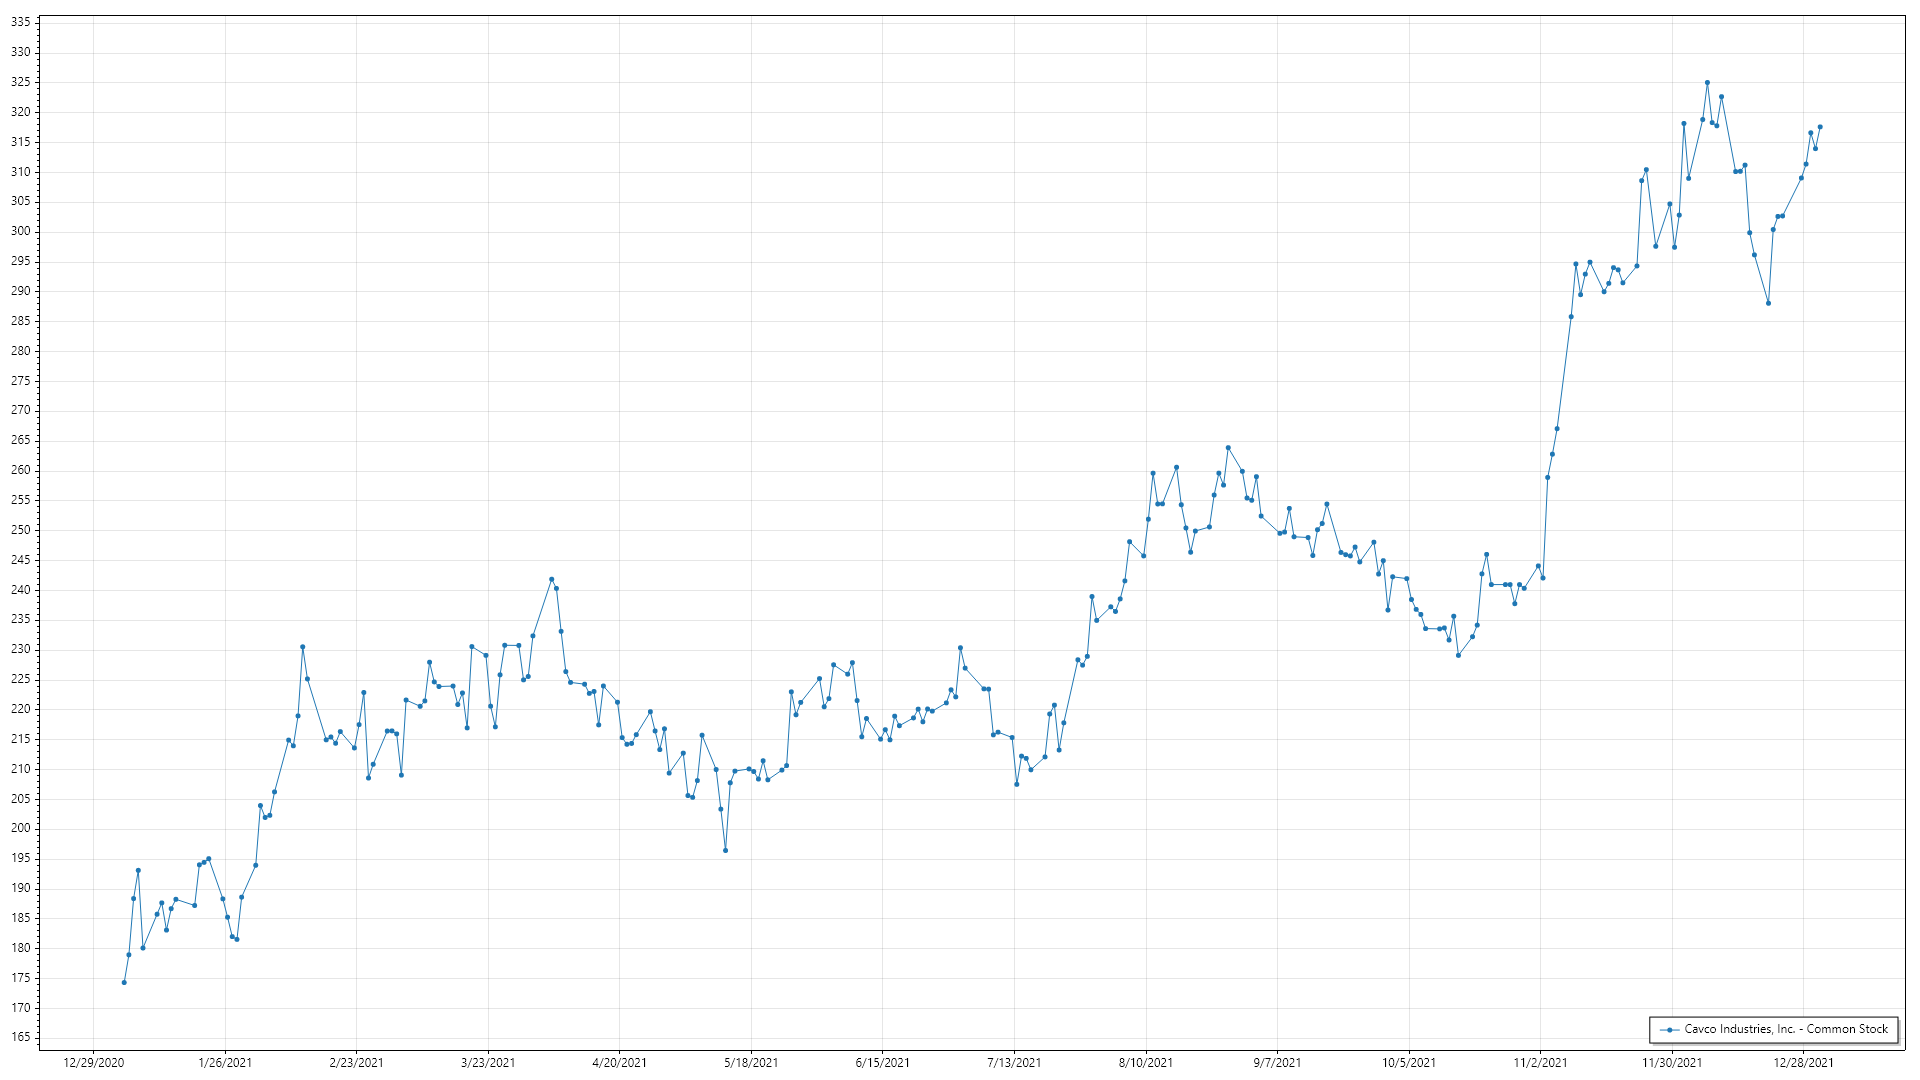Click the 165 value on y-axis
Viewport: 1920px width, 1080px height.
(21, 1037)
